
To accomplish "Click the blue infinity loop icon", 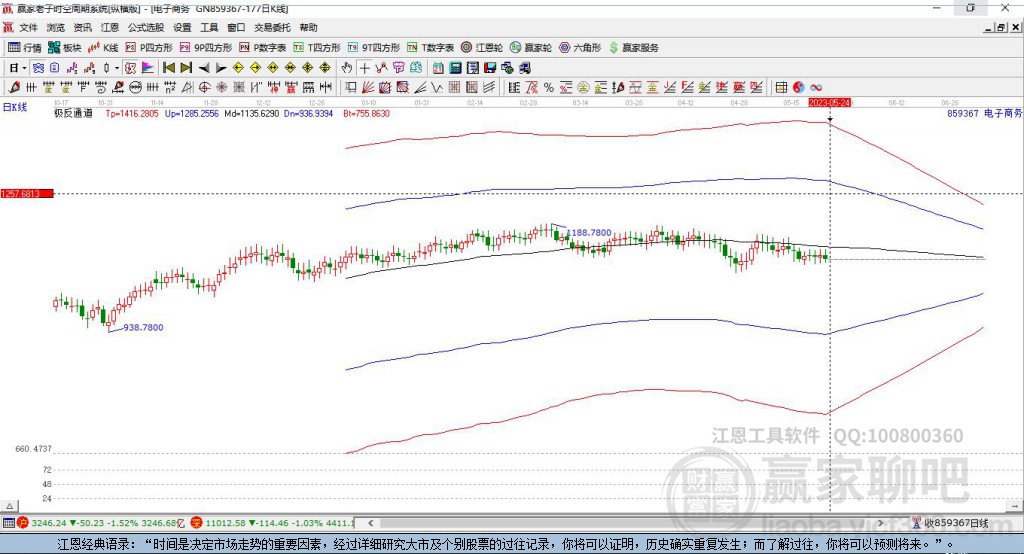I will (816, 88).
